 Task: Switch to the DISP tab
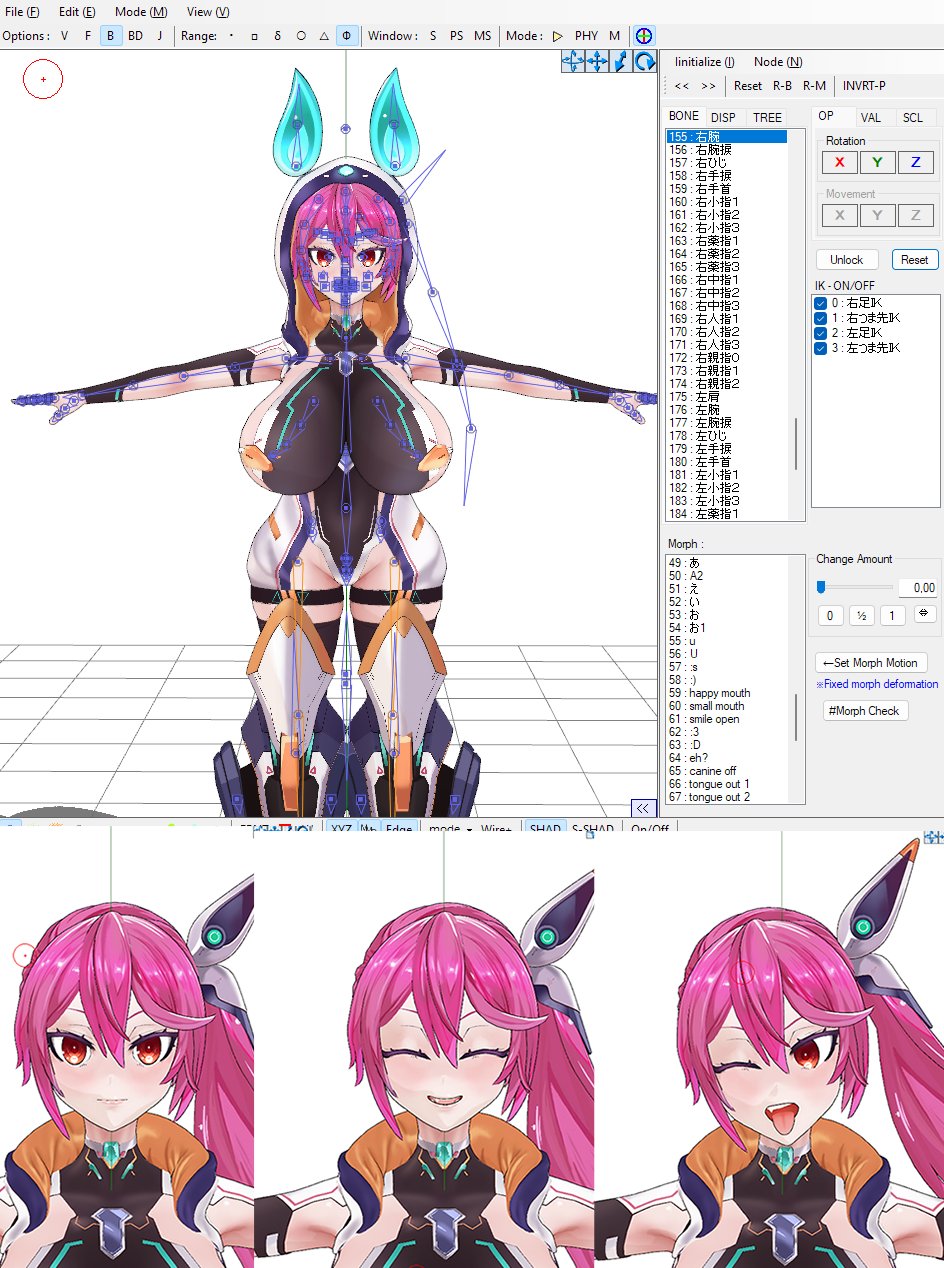tap(723, 118)
